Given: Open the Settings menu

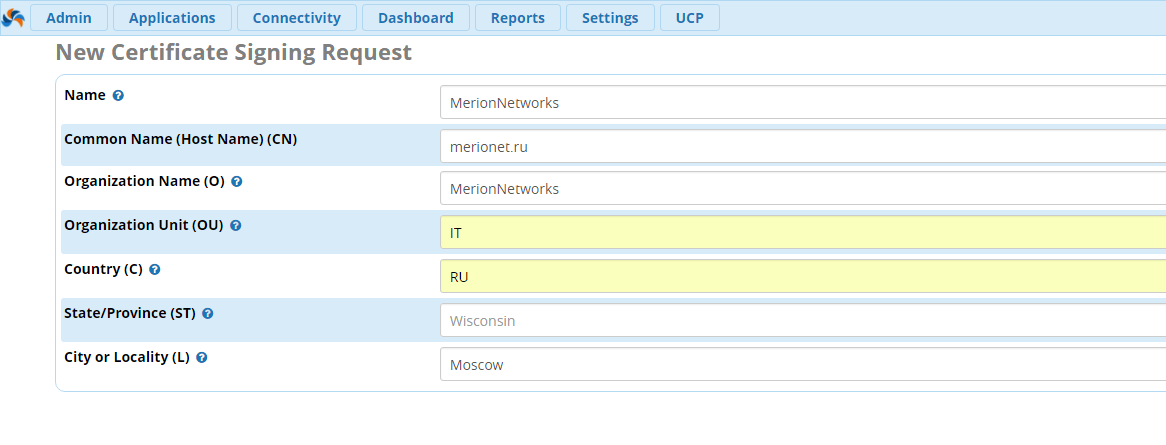Looking at the screenshot, I should pos(610,18).
